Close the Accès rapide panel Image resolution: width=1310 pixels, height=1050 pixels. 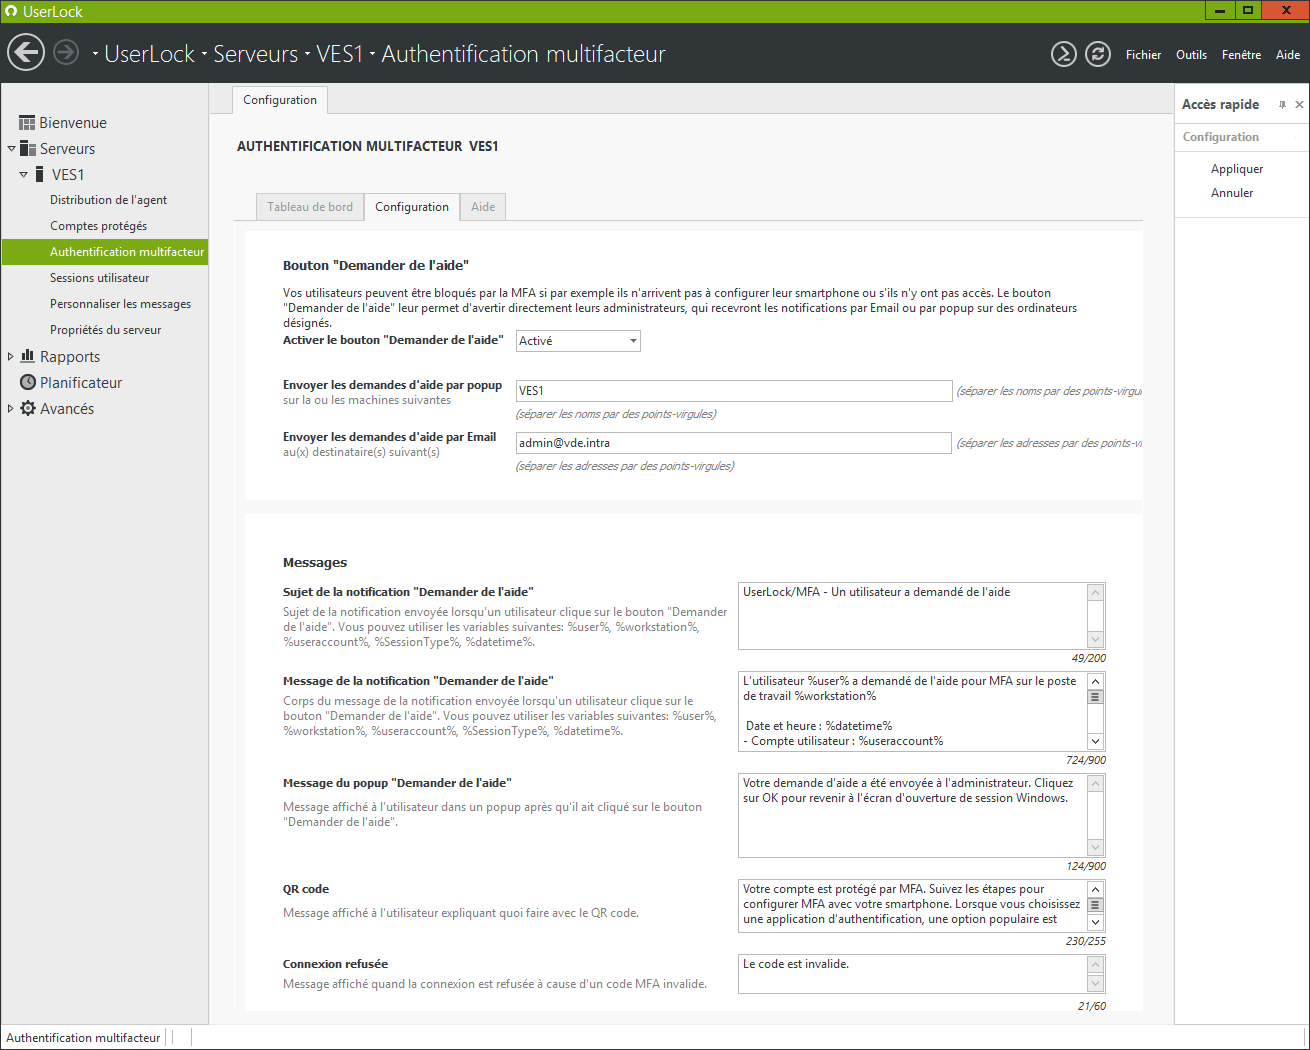1299,104
